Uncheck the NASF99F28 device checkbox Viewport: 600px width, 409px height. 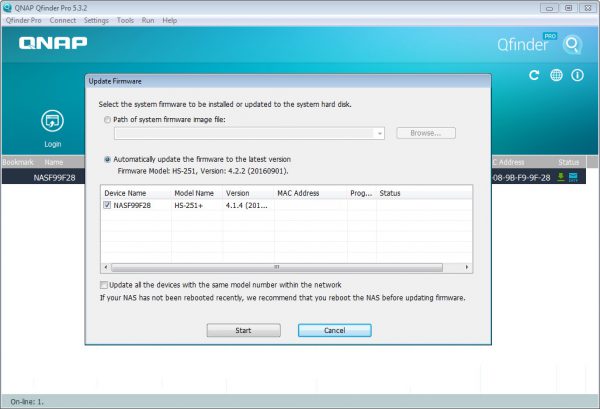[x=107, y=205]
